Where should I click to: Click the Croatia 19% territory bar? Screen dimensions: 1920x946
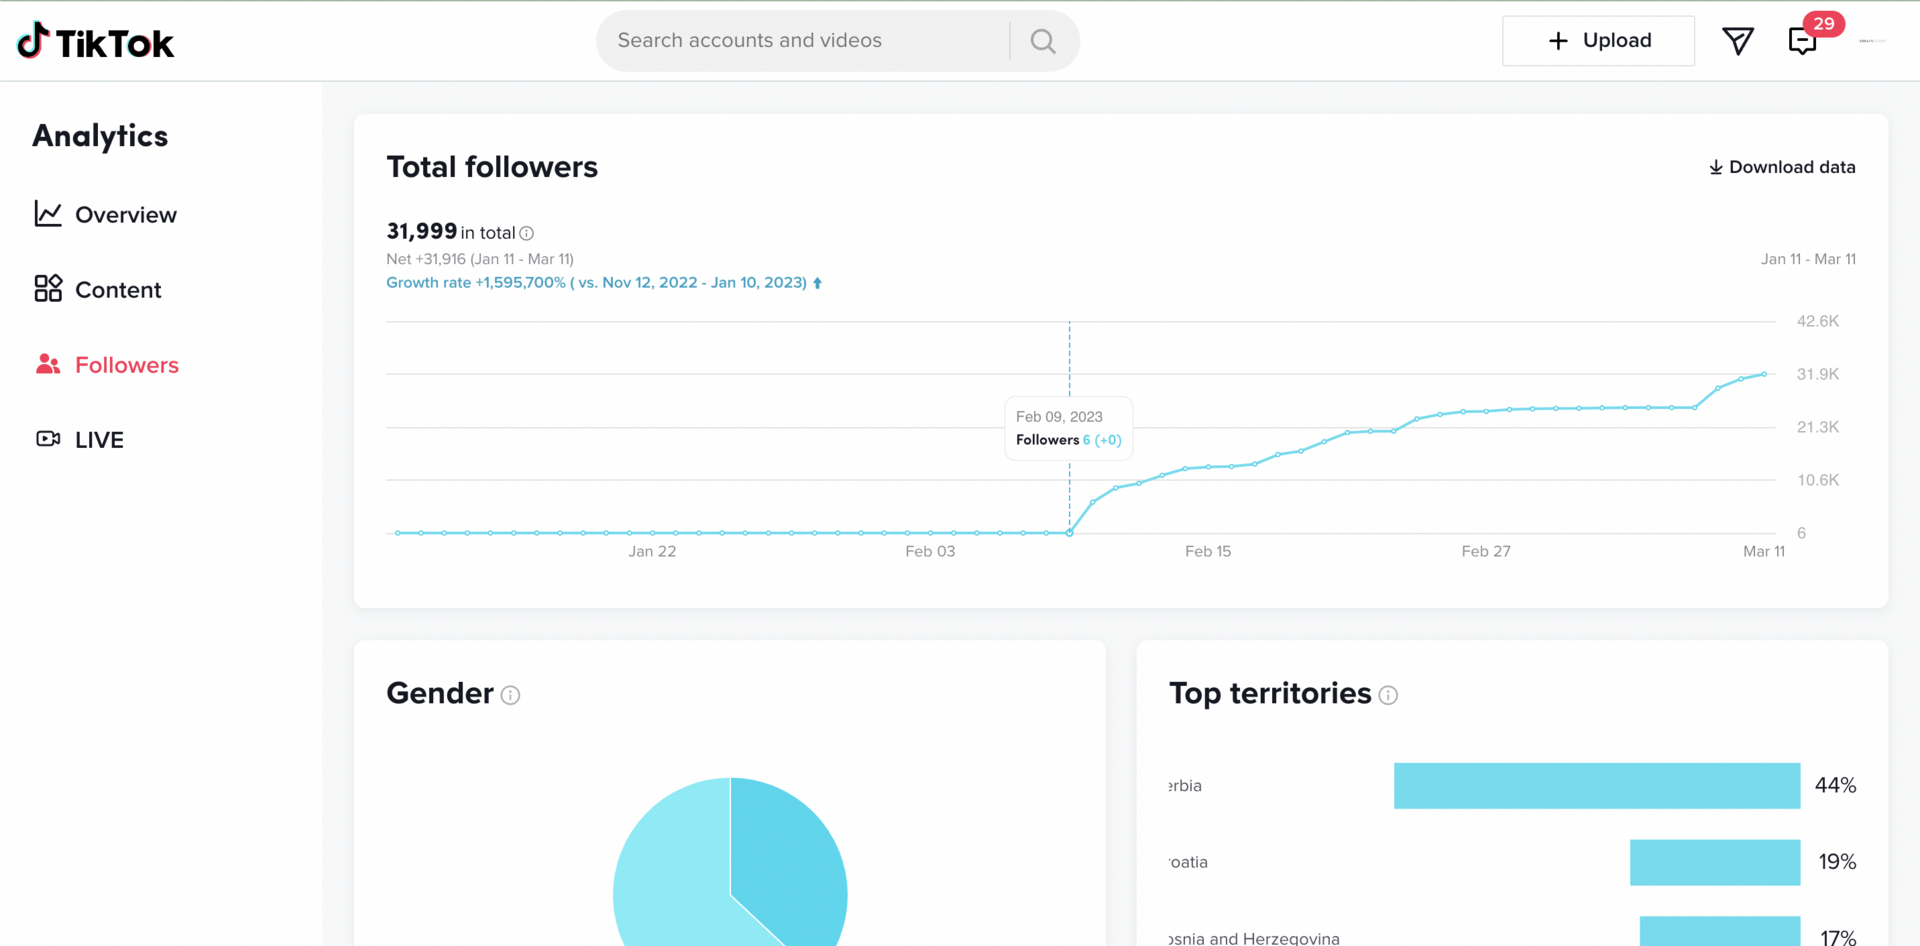1715,862
